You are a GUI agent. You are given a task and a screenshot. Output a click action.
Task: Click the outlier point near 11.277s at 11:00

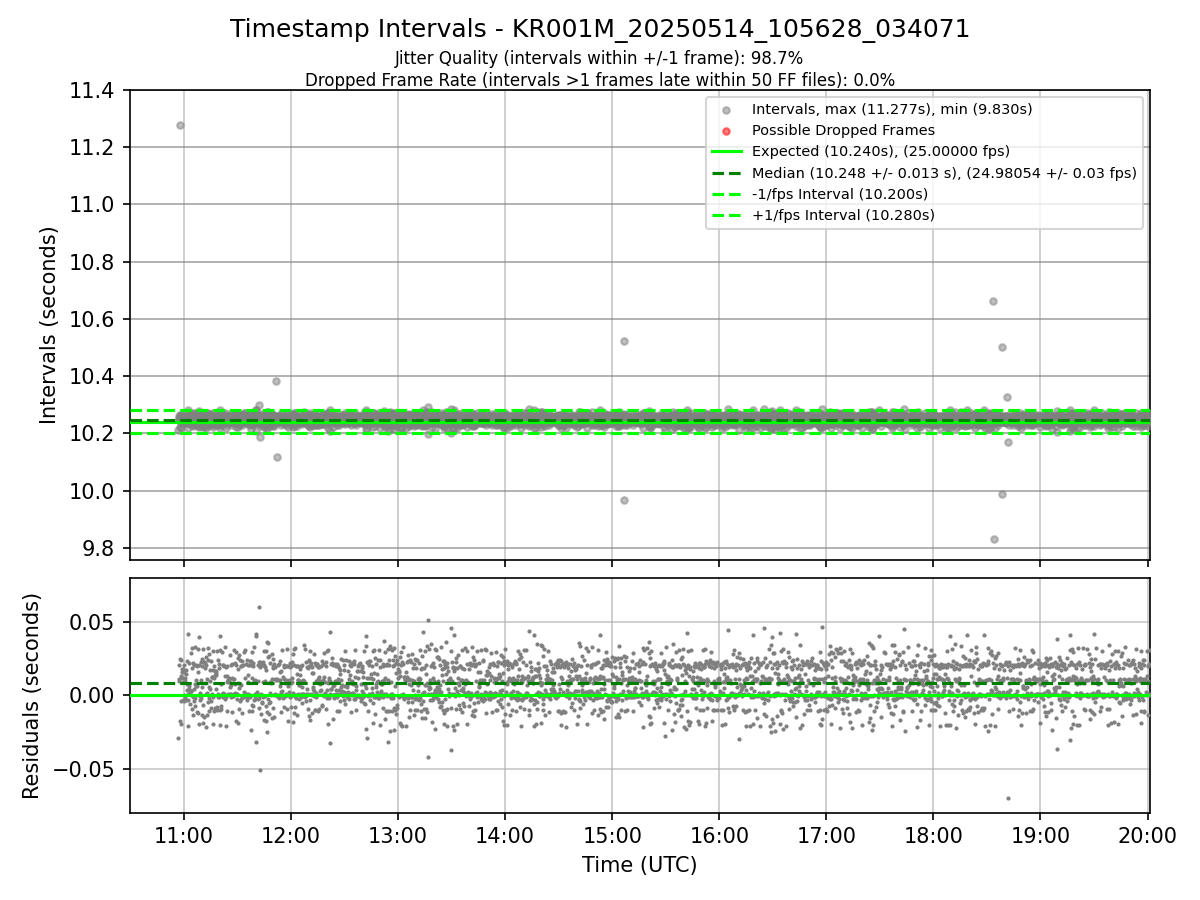point(180,125)
